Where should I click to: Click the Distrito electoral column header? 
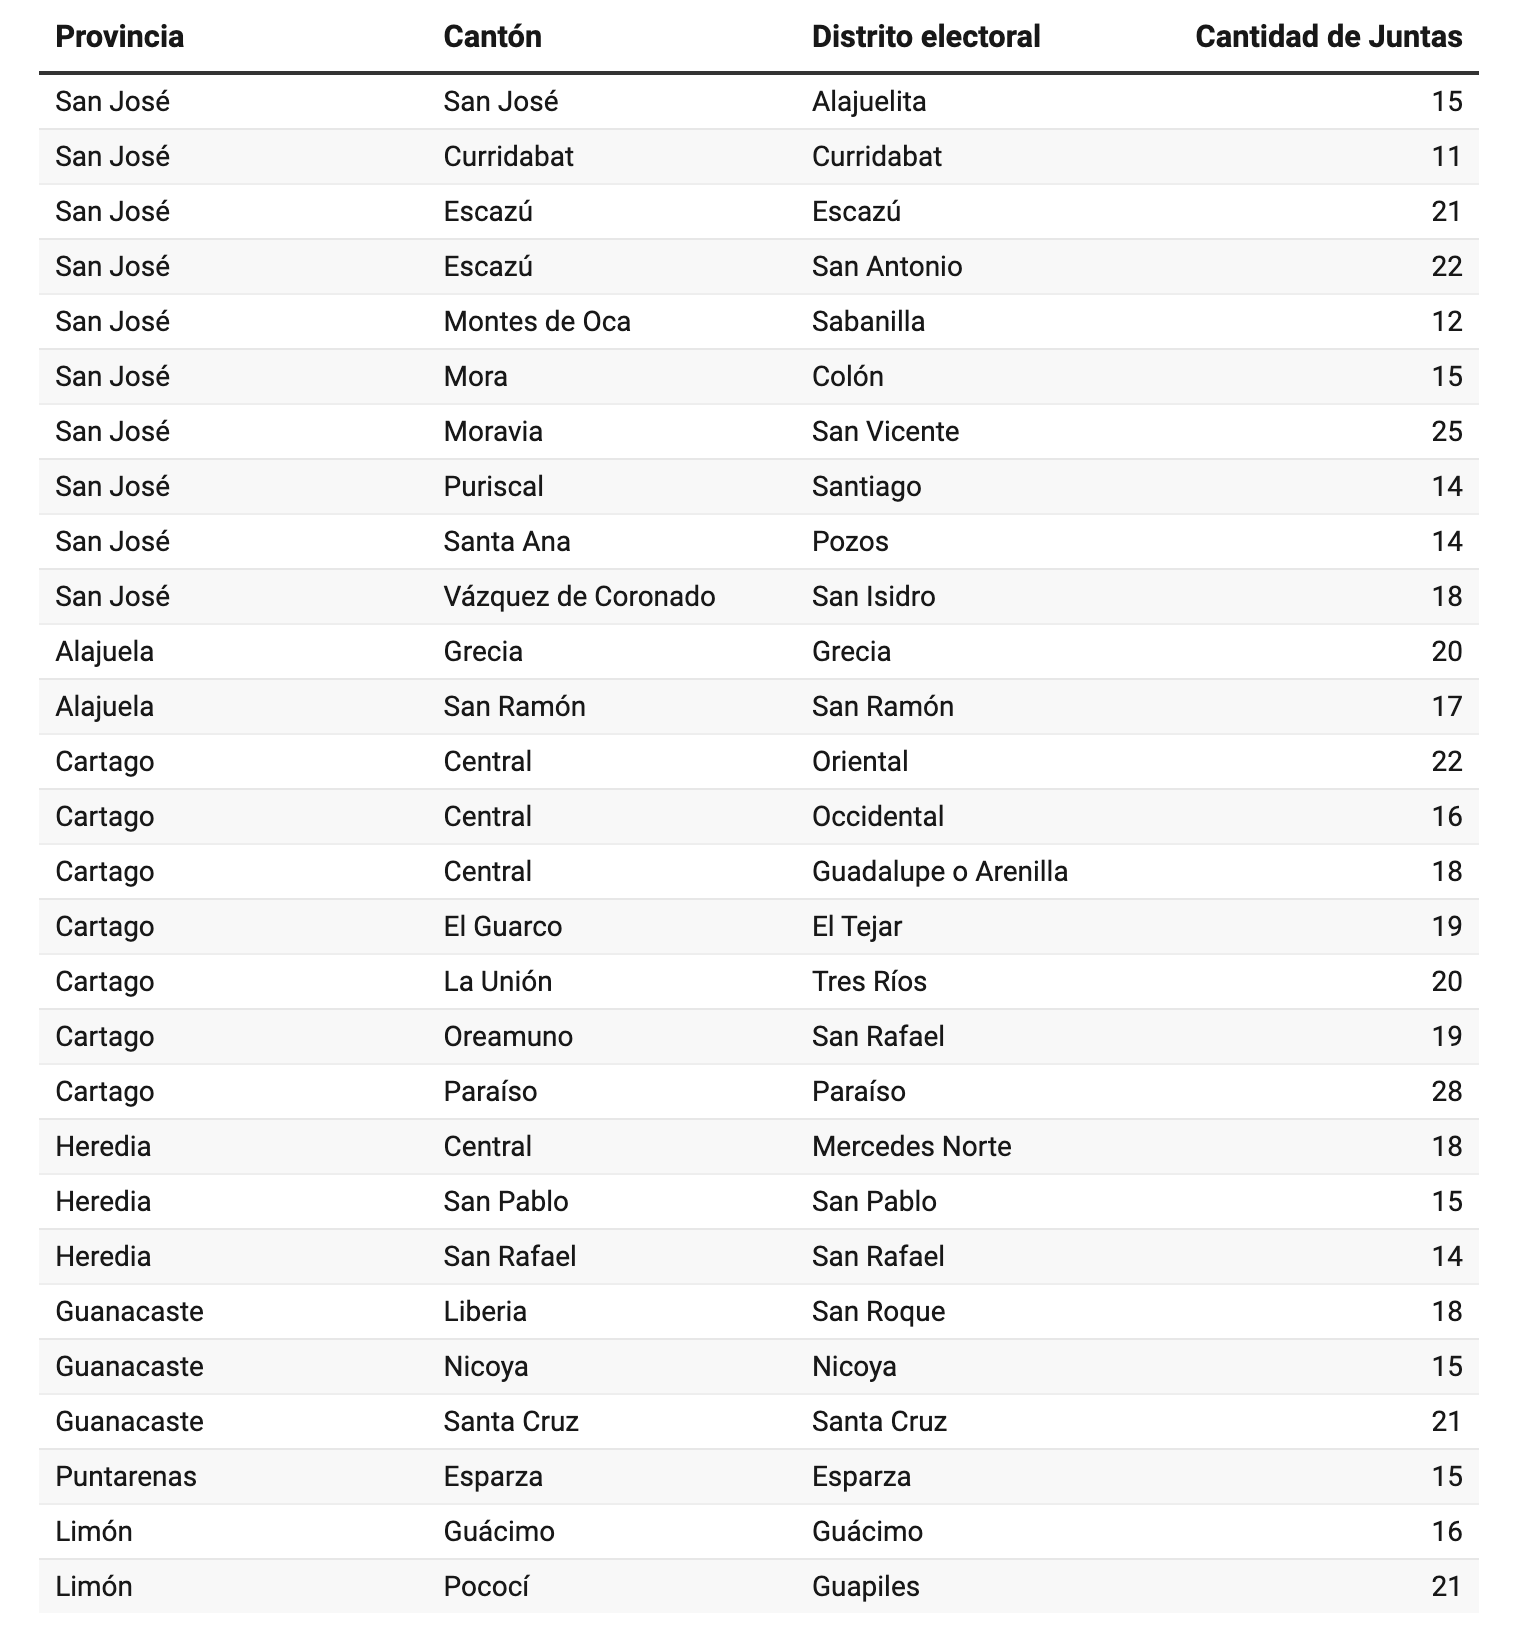pyautogui.click(x=926, y=37)
